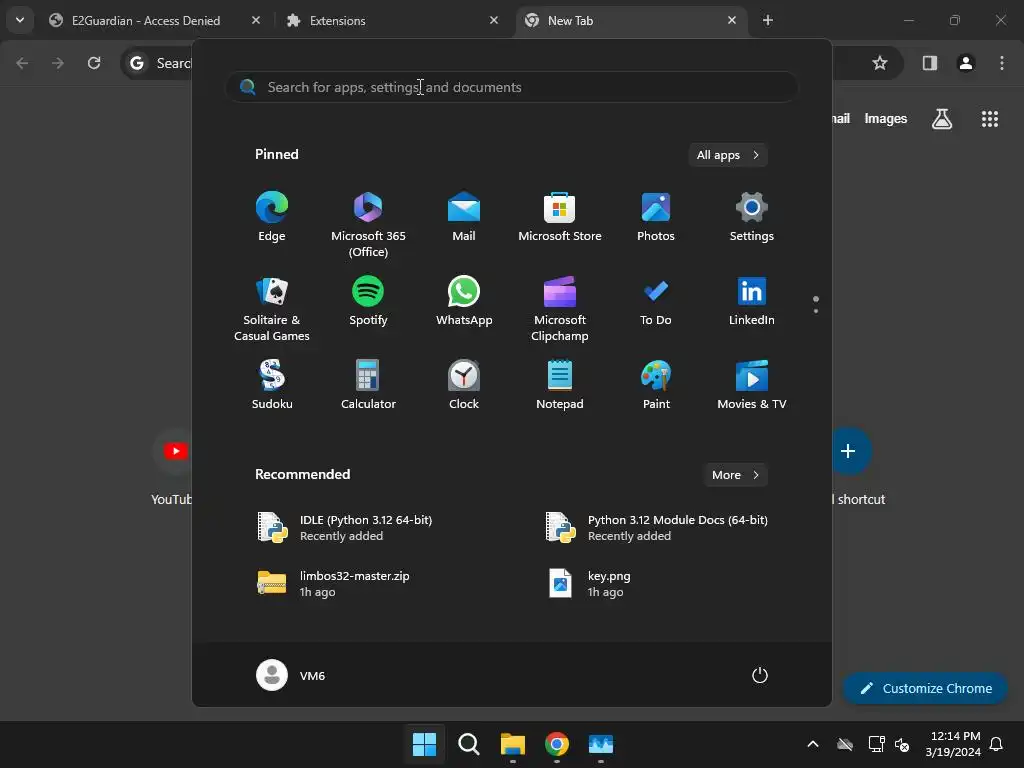Click Customize Chrome button
1024x768 pixels.
tap(925, 688)
